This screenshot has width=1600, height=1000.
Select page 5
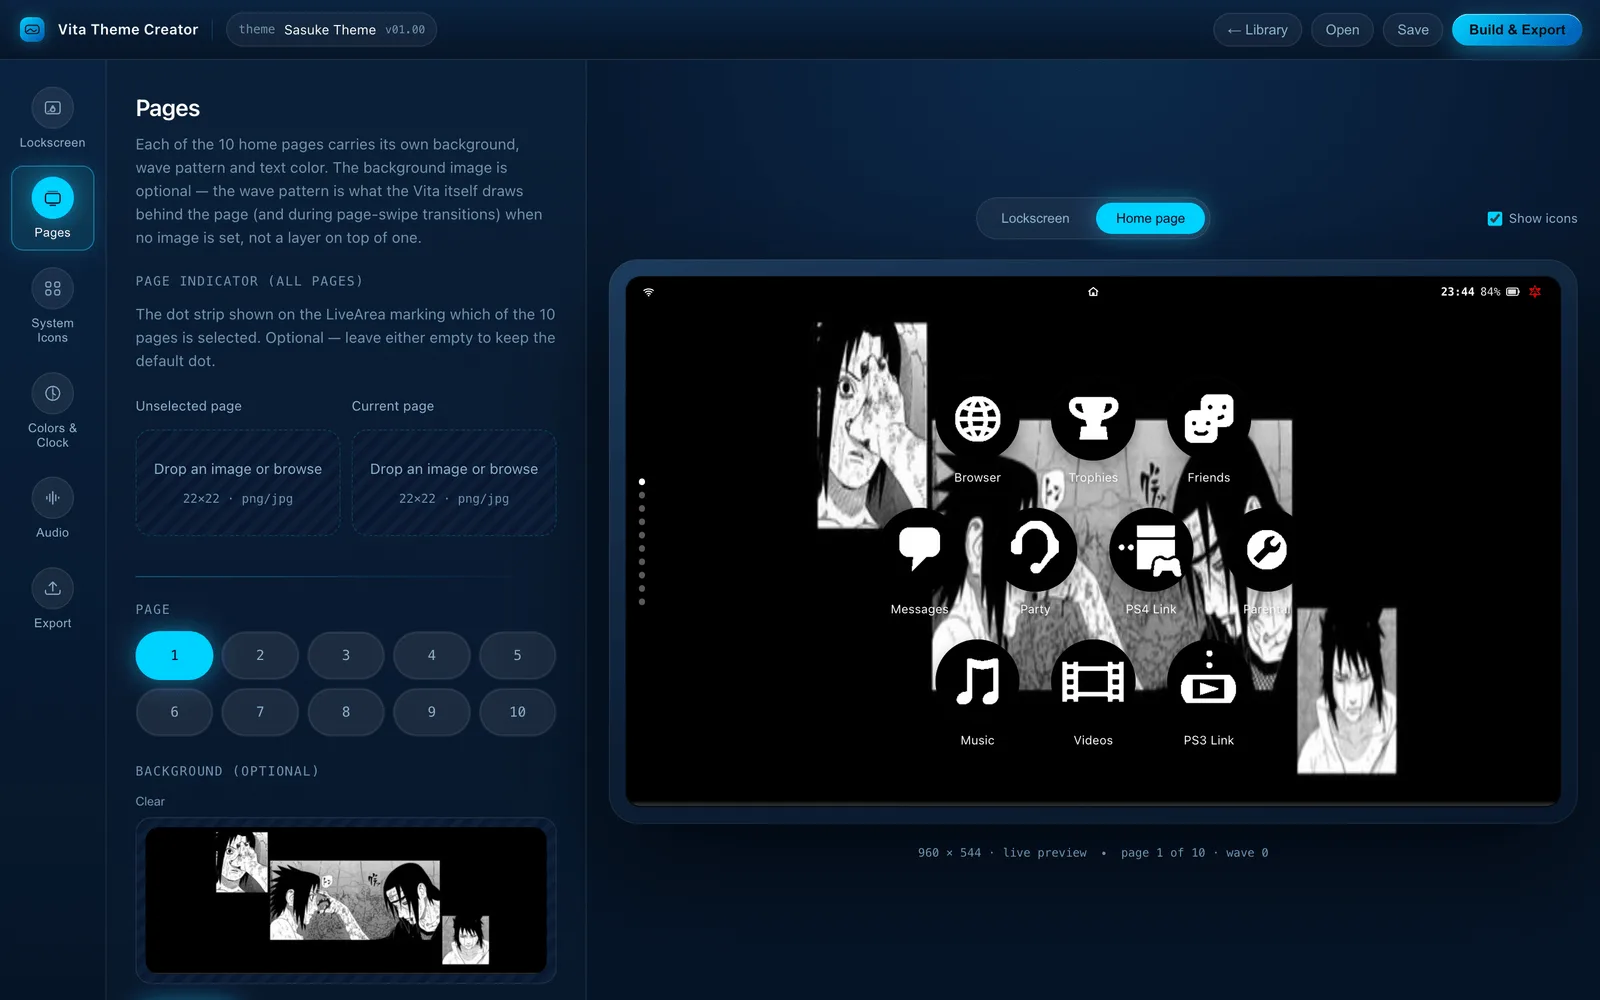coord(517,655)
